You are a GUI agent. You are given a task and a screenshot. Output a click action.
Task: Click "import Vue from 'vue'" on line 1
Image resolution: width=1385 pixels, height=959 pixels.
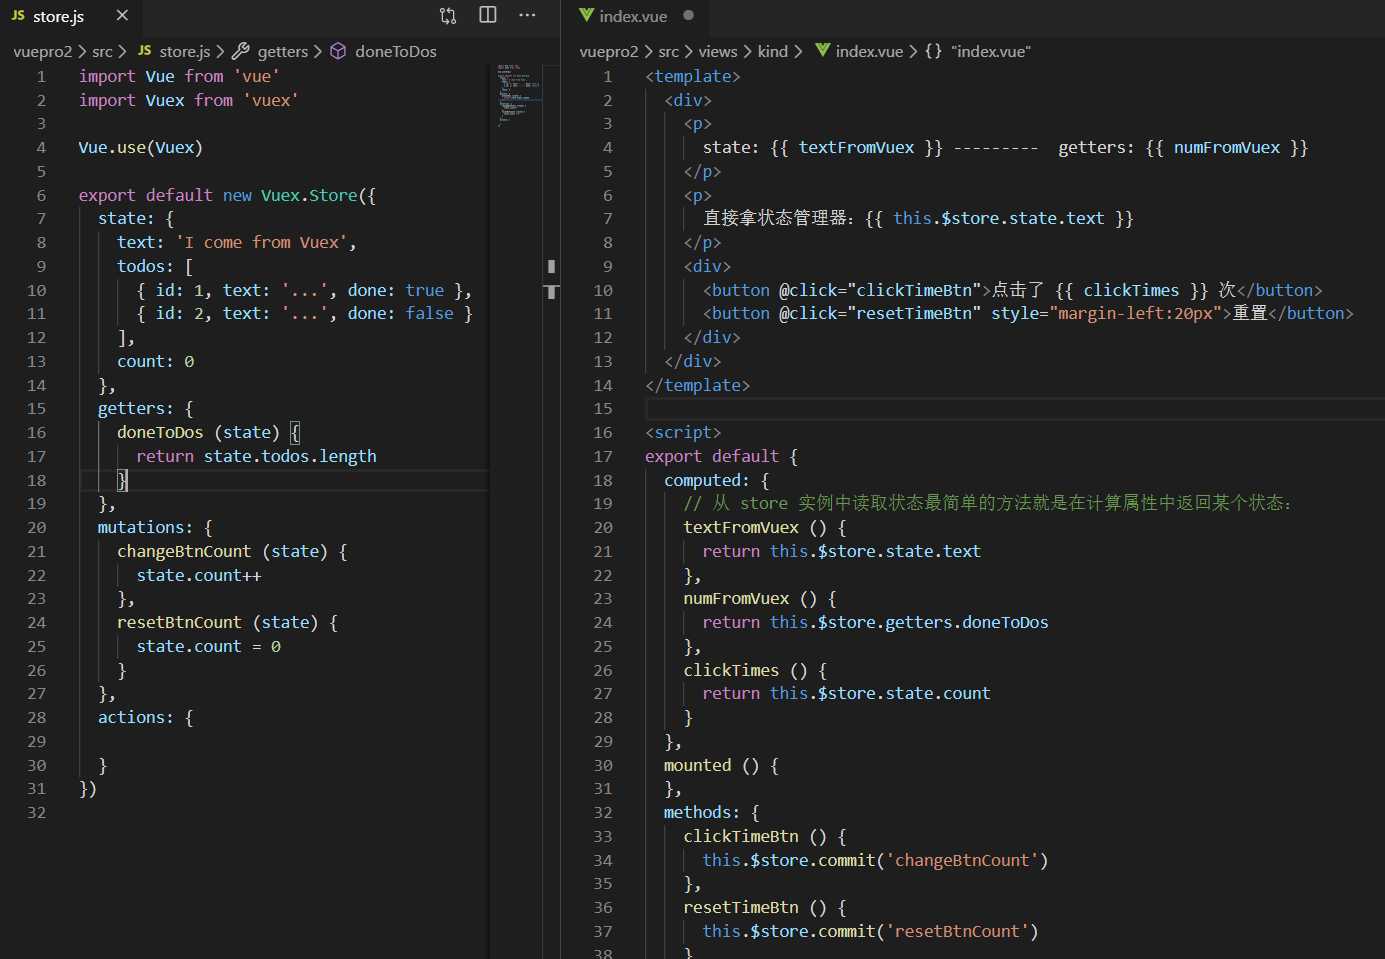coord(179,76)
